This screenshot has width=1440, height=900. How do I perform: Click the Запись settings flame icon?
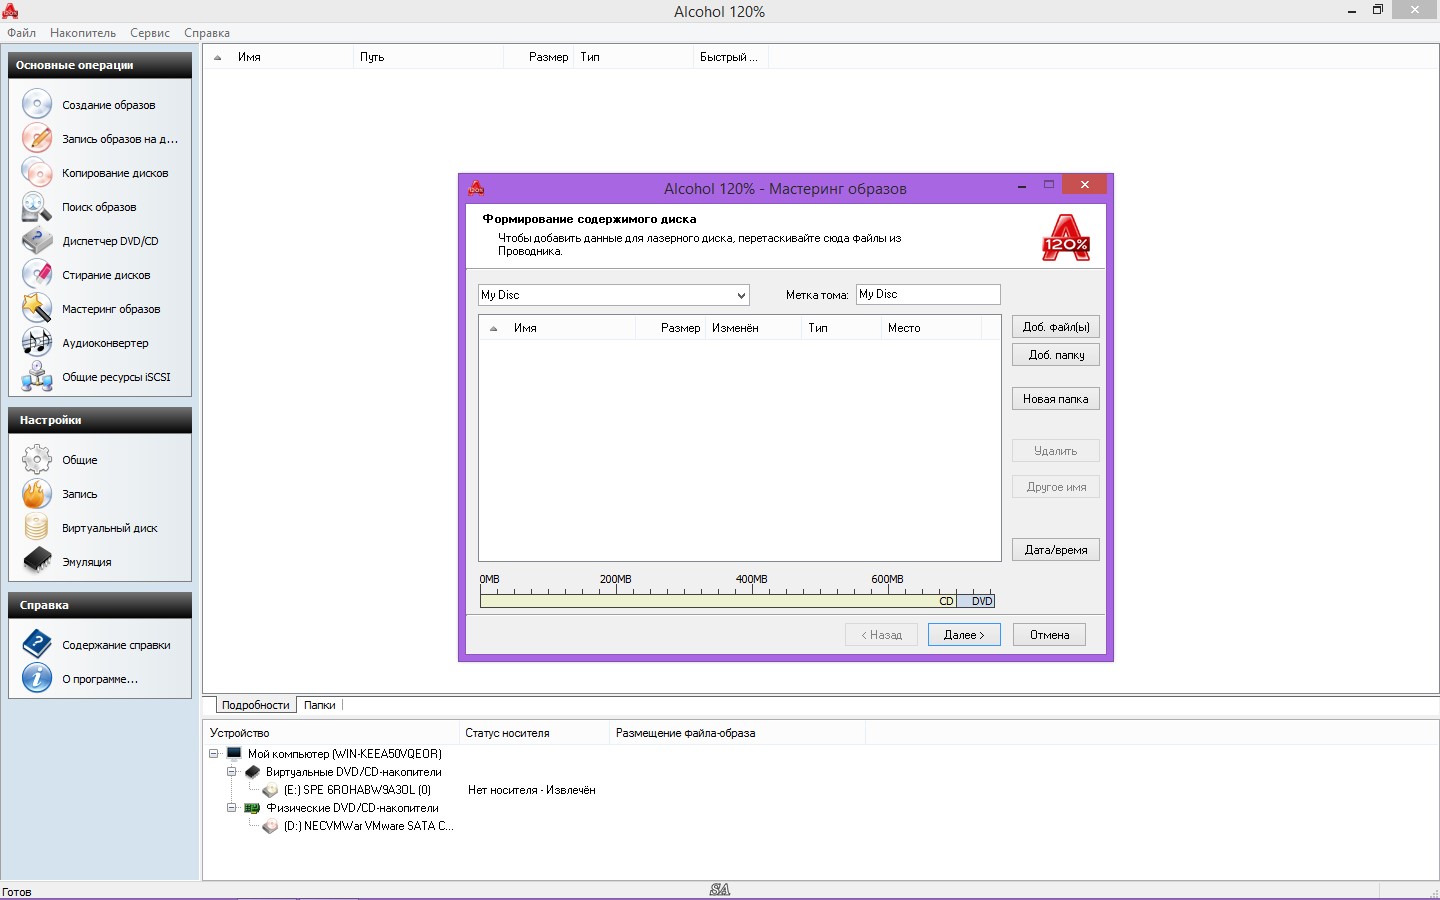pos(37,493)
